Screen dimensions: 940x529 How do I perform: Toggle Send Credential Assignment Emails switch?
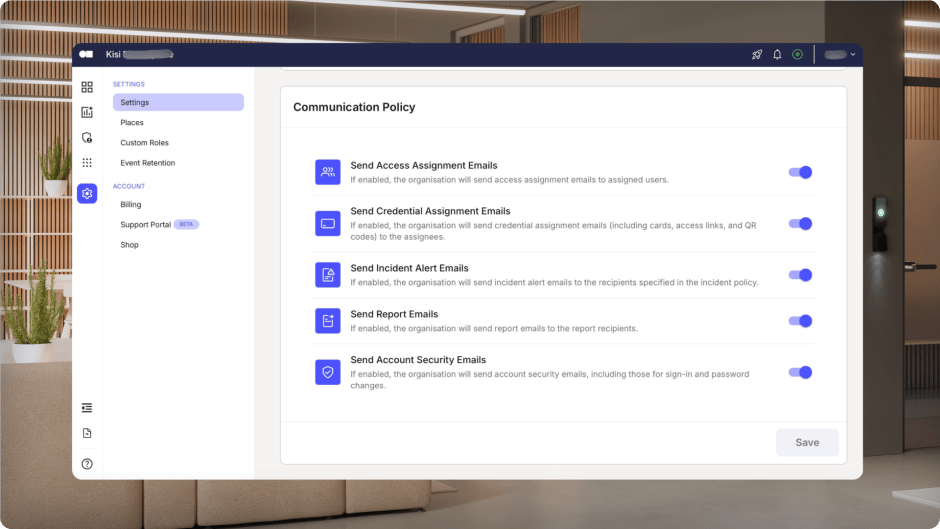click(800, 224)
